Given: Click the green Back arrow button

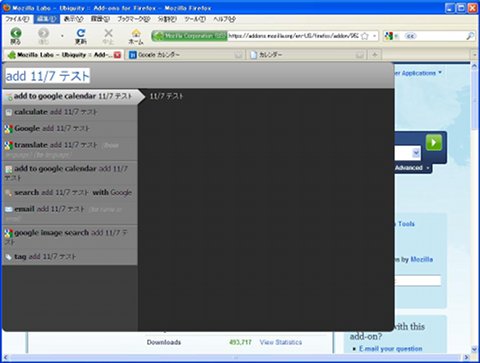Looking at the screenshot, I should coord(16,33).
